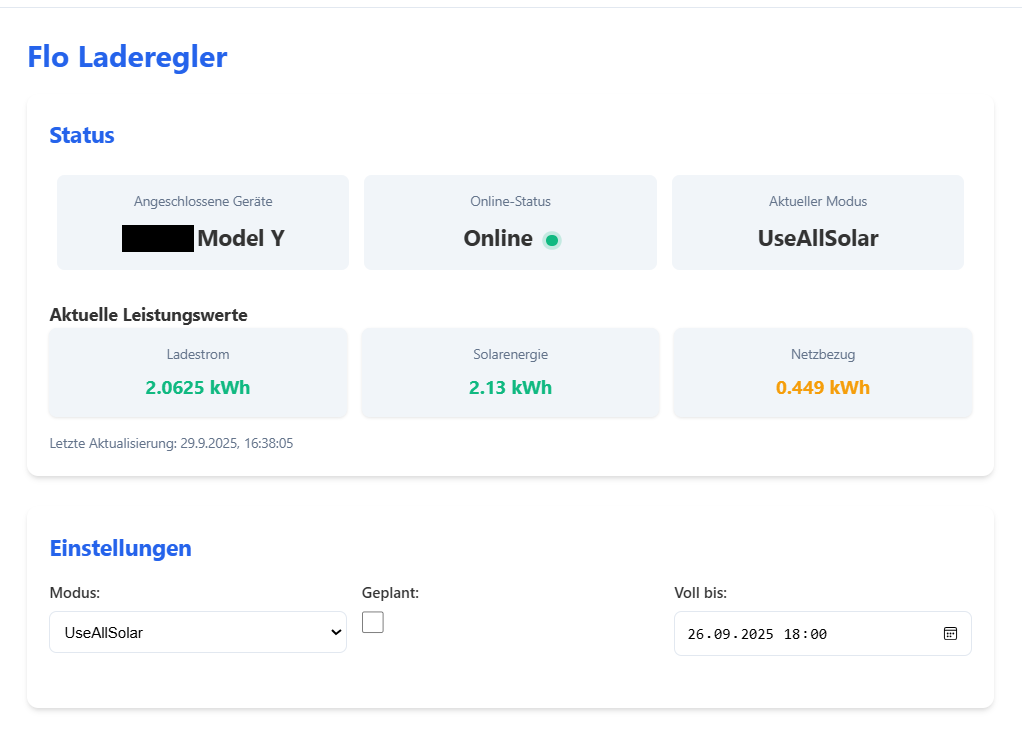This screenshot has height=730, width=1022.
Task: Click the Letzte Aktualisierung timestamp text
Action: (171, 443)
